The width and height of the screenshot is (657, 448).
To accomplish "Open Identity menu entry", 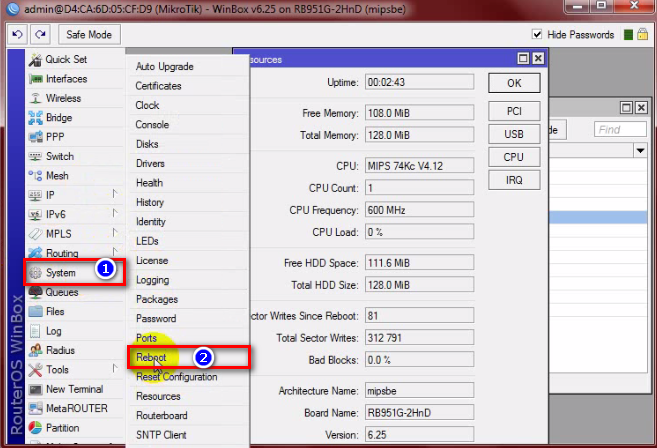I will pos(151,222).
